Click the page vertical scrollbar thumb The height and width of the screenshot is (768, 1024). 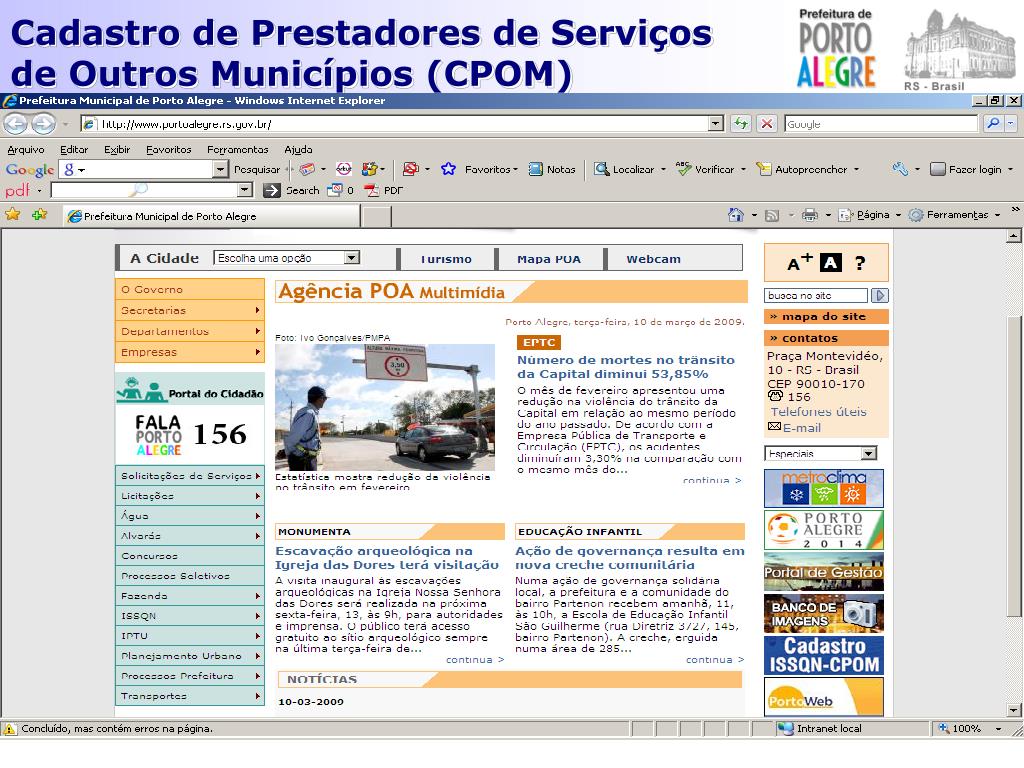1014,465
